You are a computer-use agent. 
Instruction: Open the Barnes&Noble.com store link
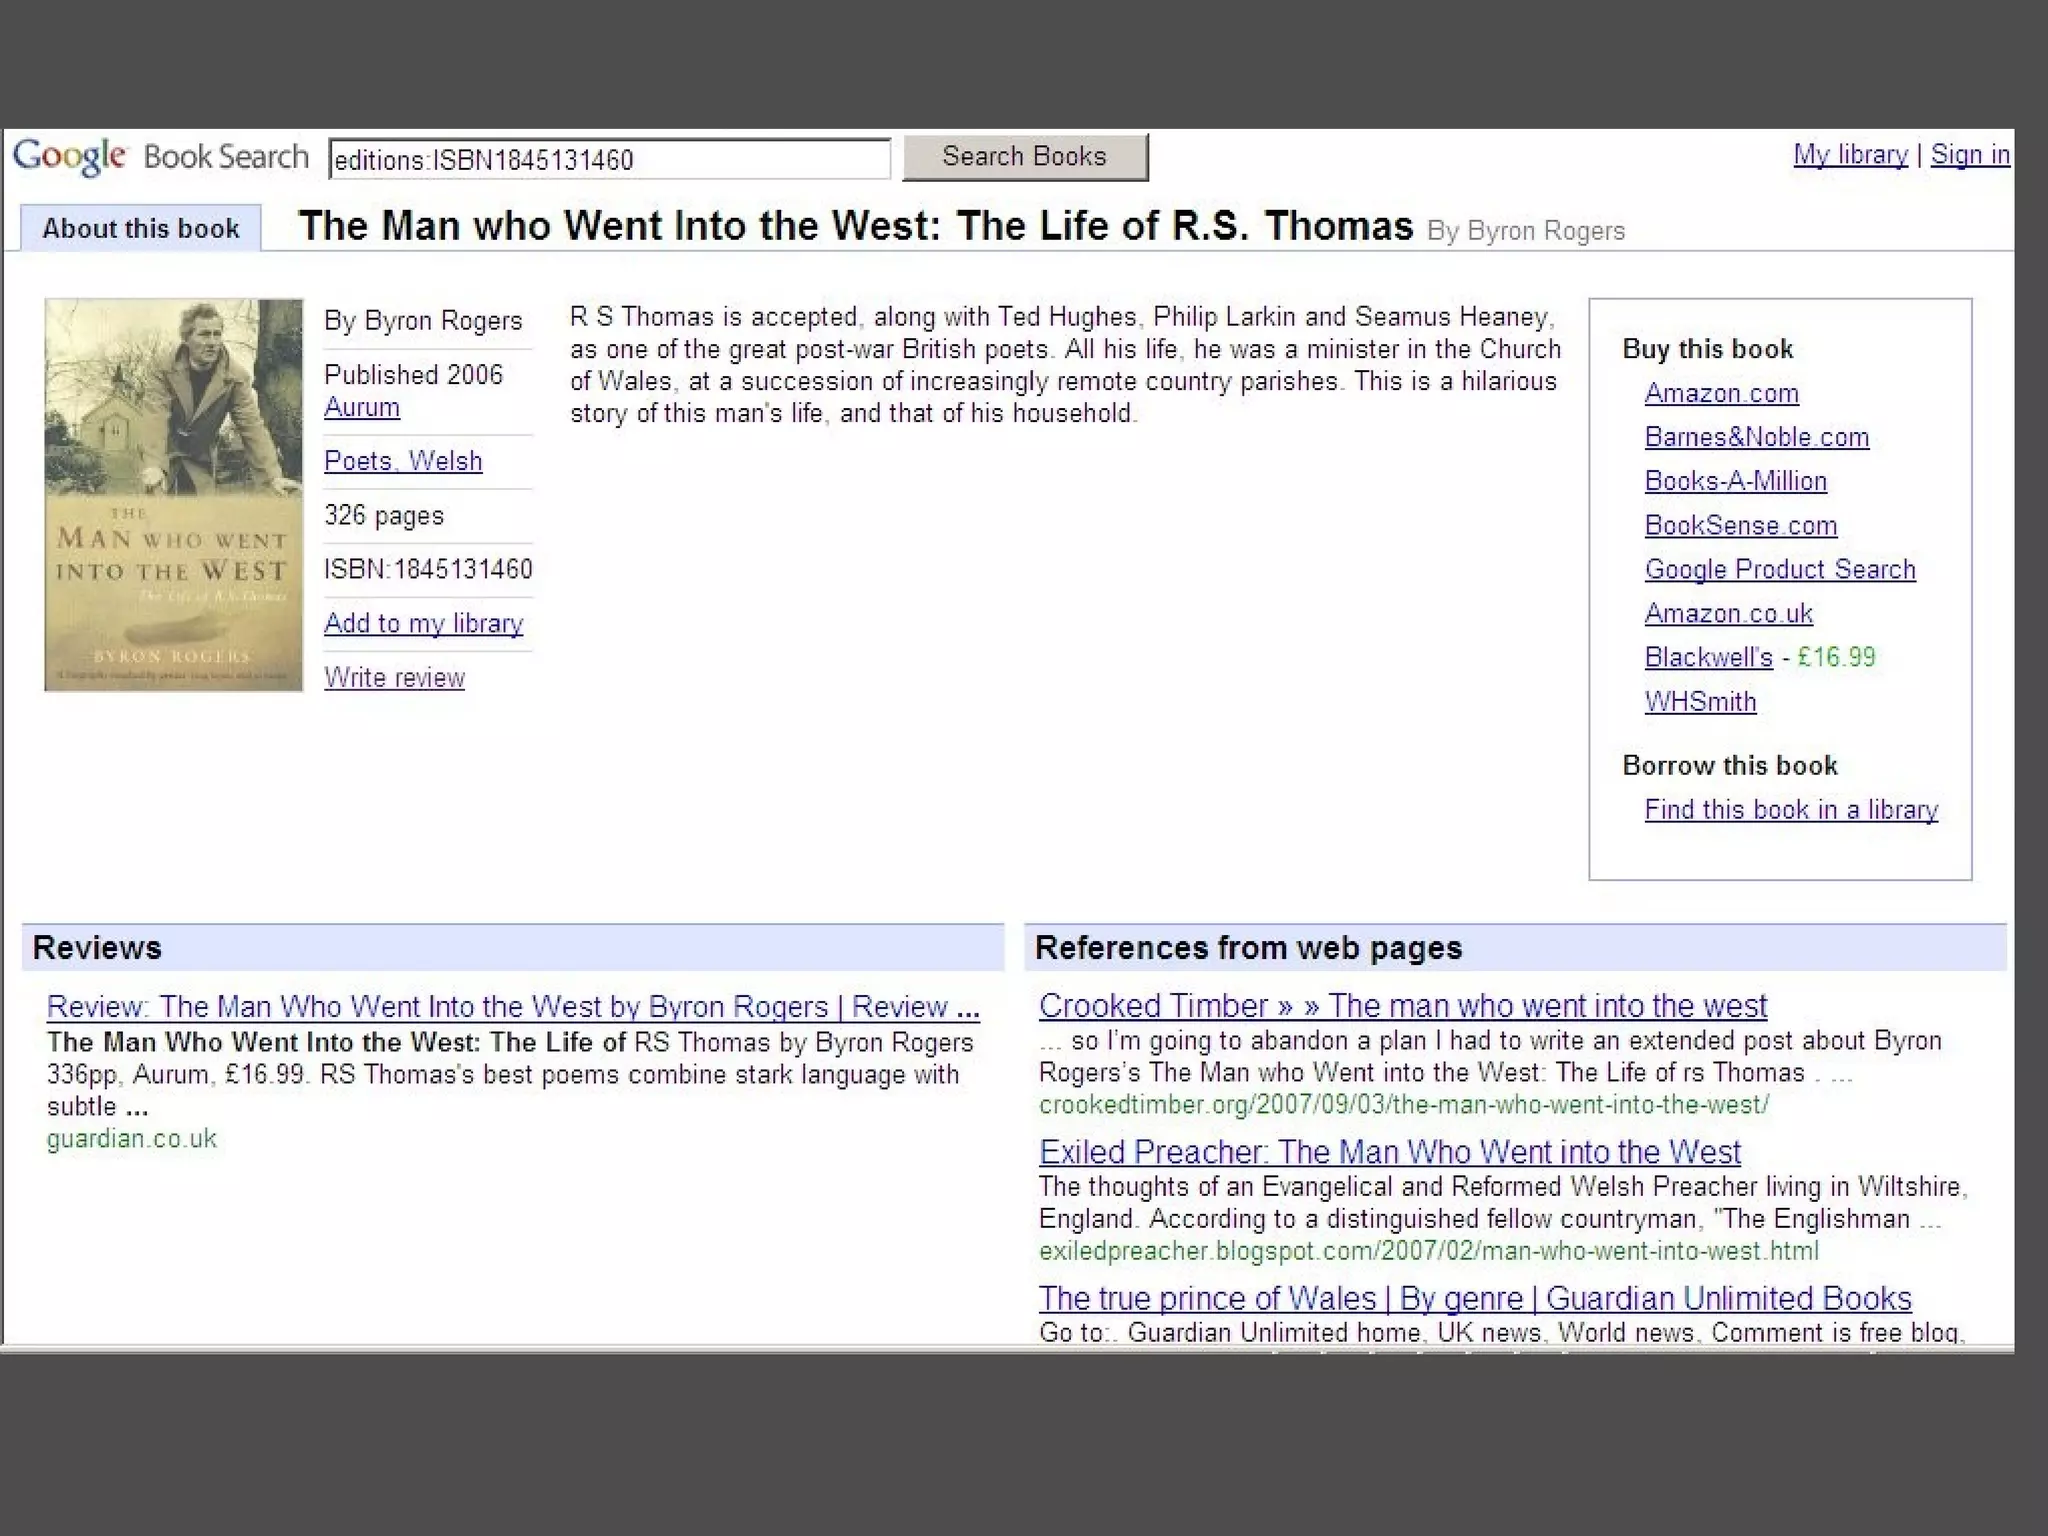[x=1756, y=437]
